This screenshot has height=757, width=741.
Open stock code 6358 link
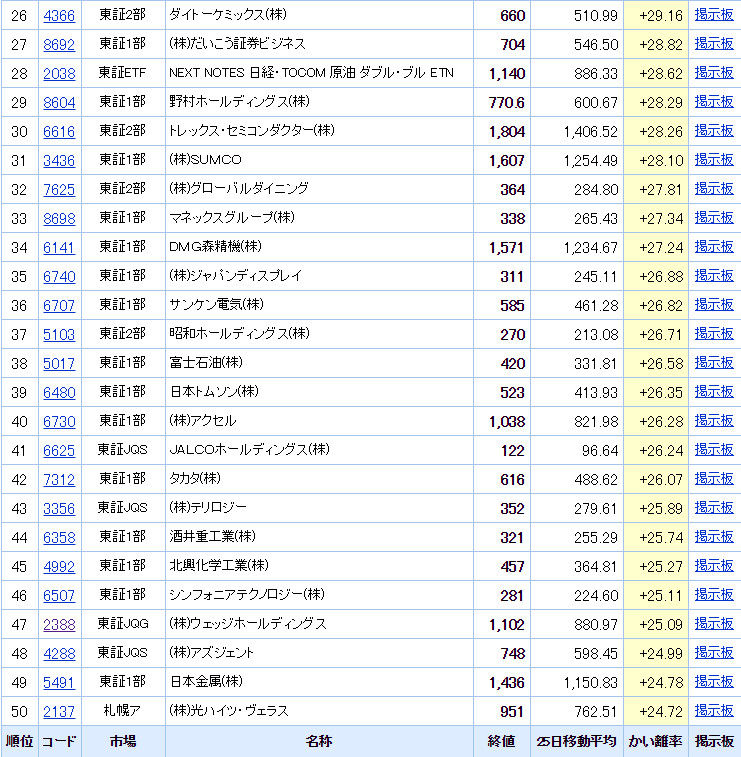(59, 537)
